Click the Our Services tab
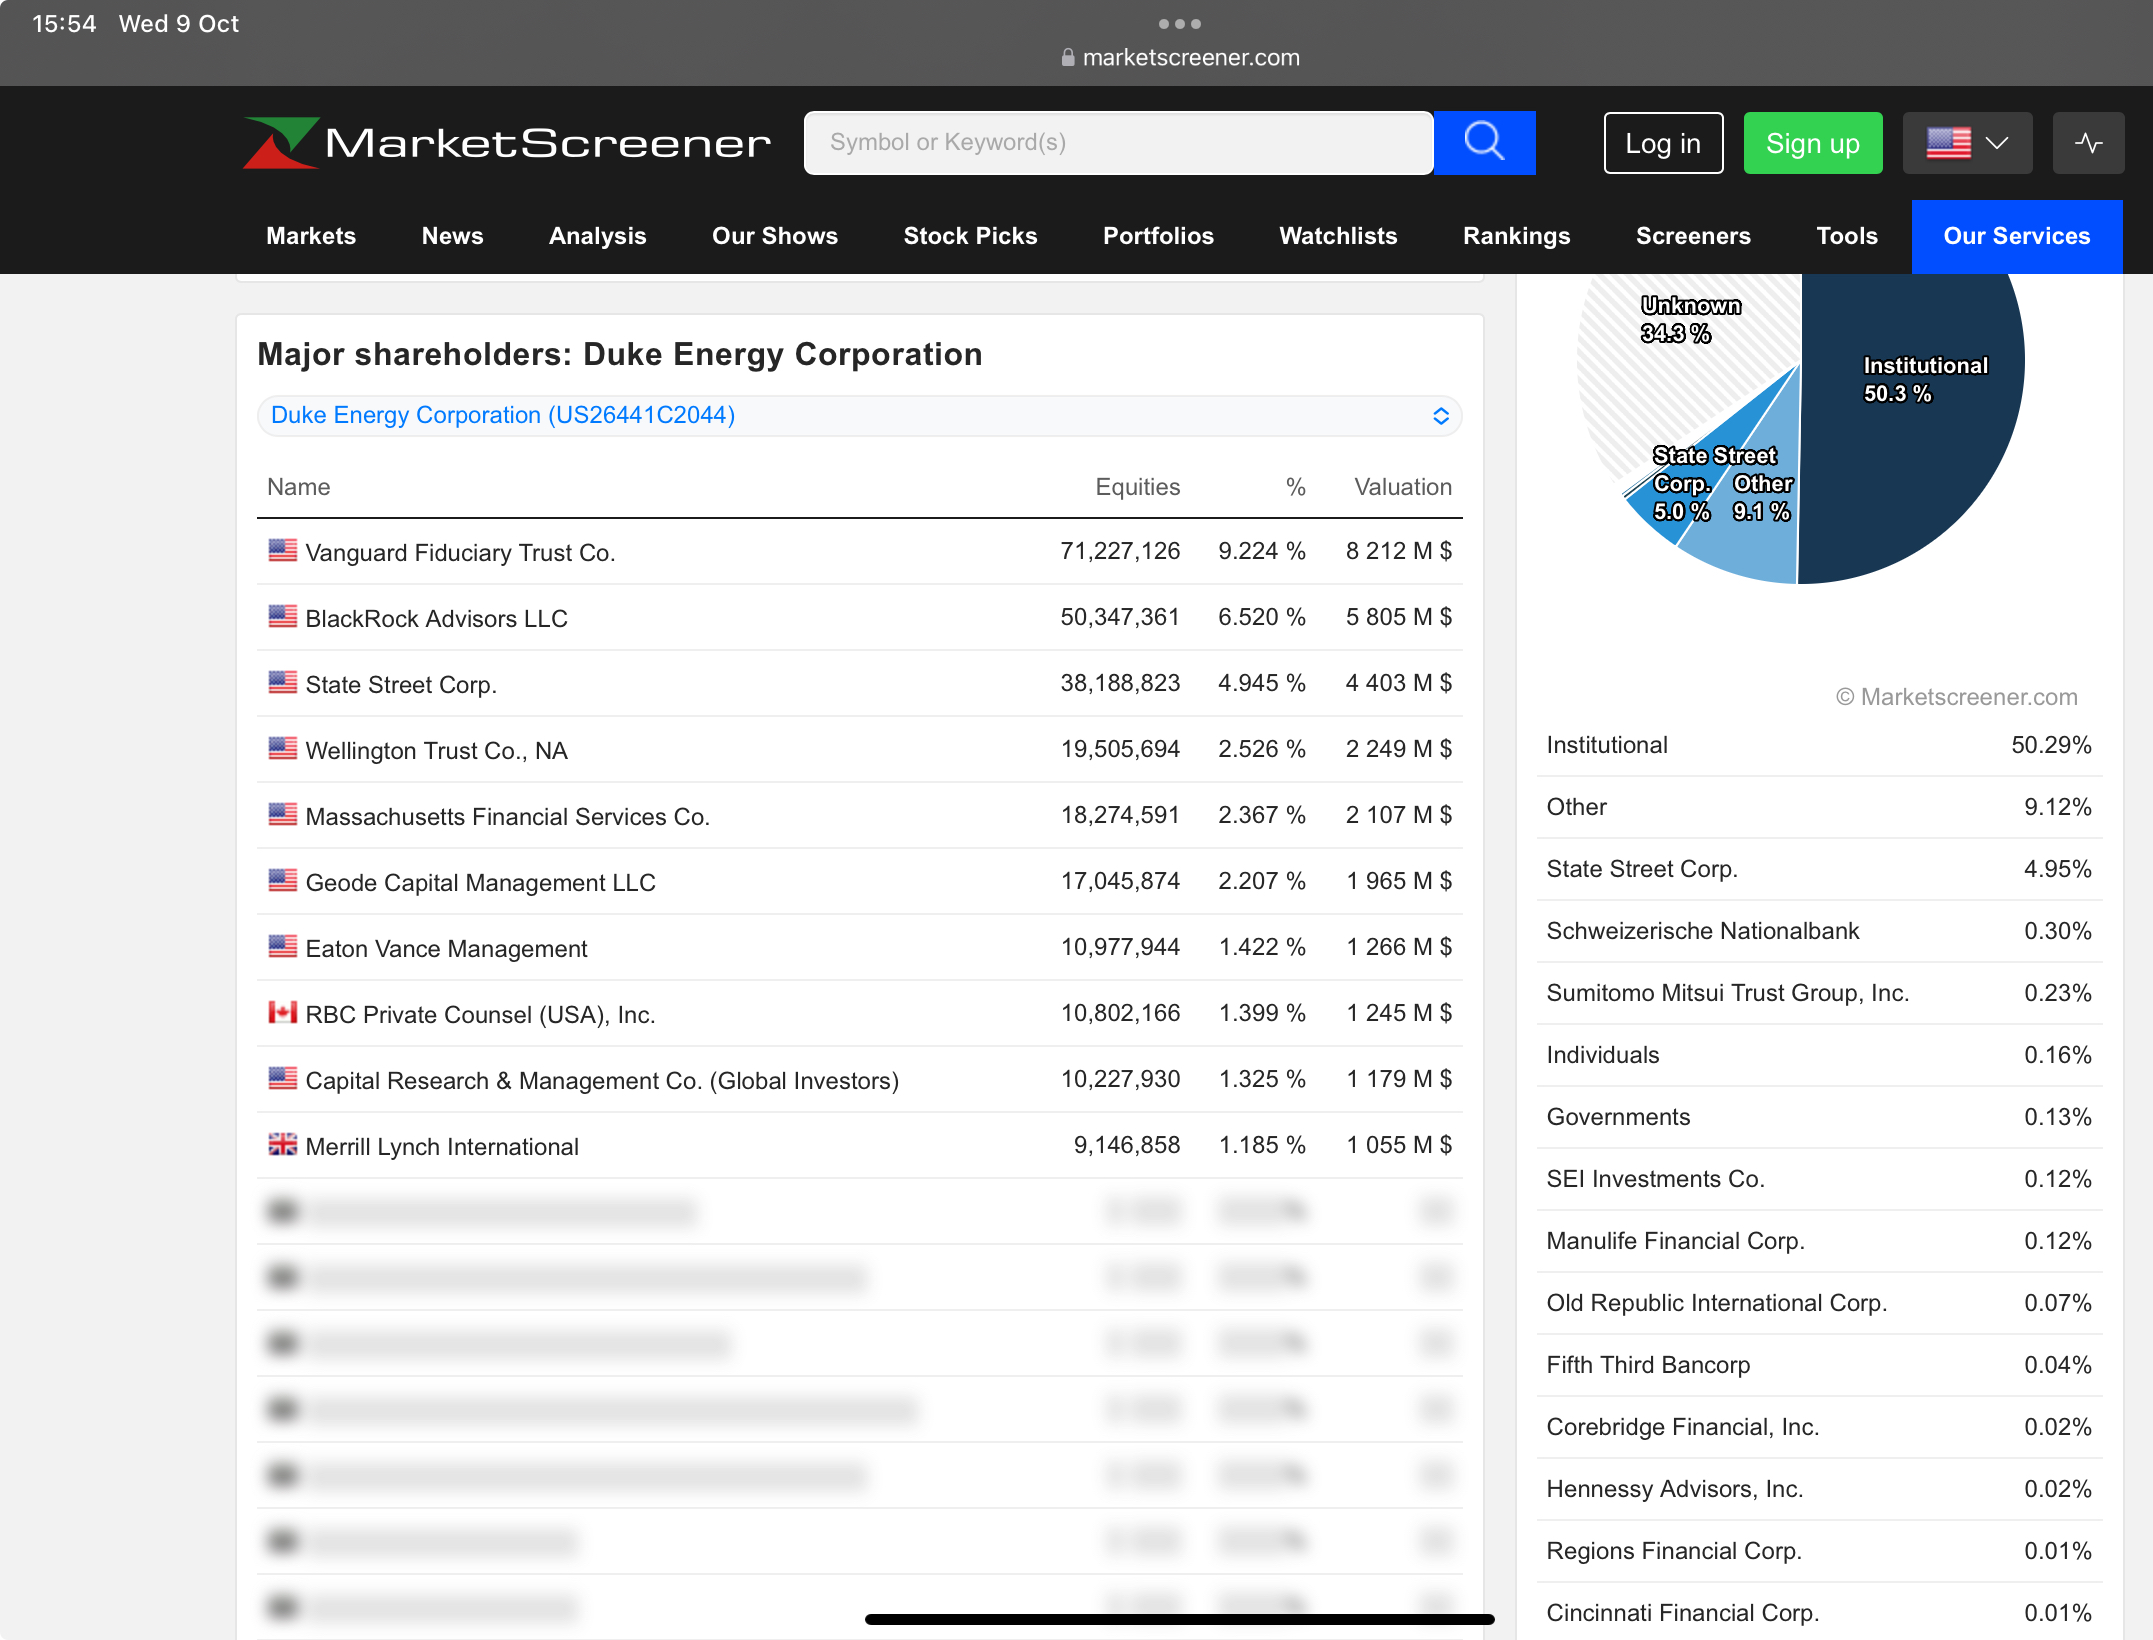This screenshot has height=1640, width=2153. (2017, 236)
